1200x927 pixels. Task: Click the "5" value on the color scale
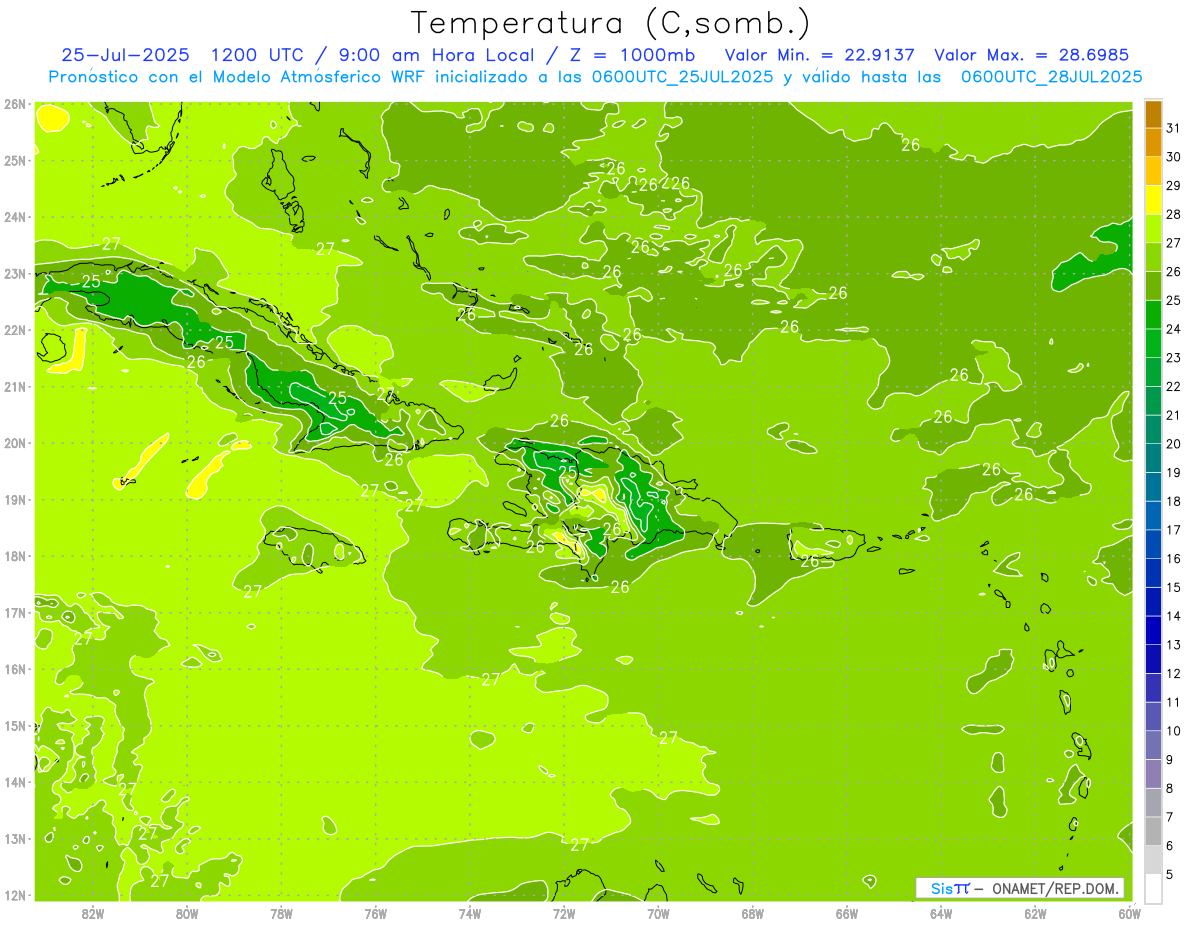1170,874
